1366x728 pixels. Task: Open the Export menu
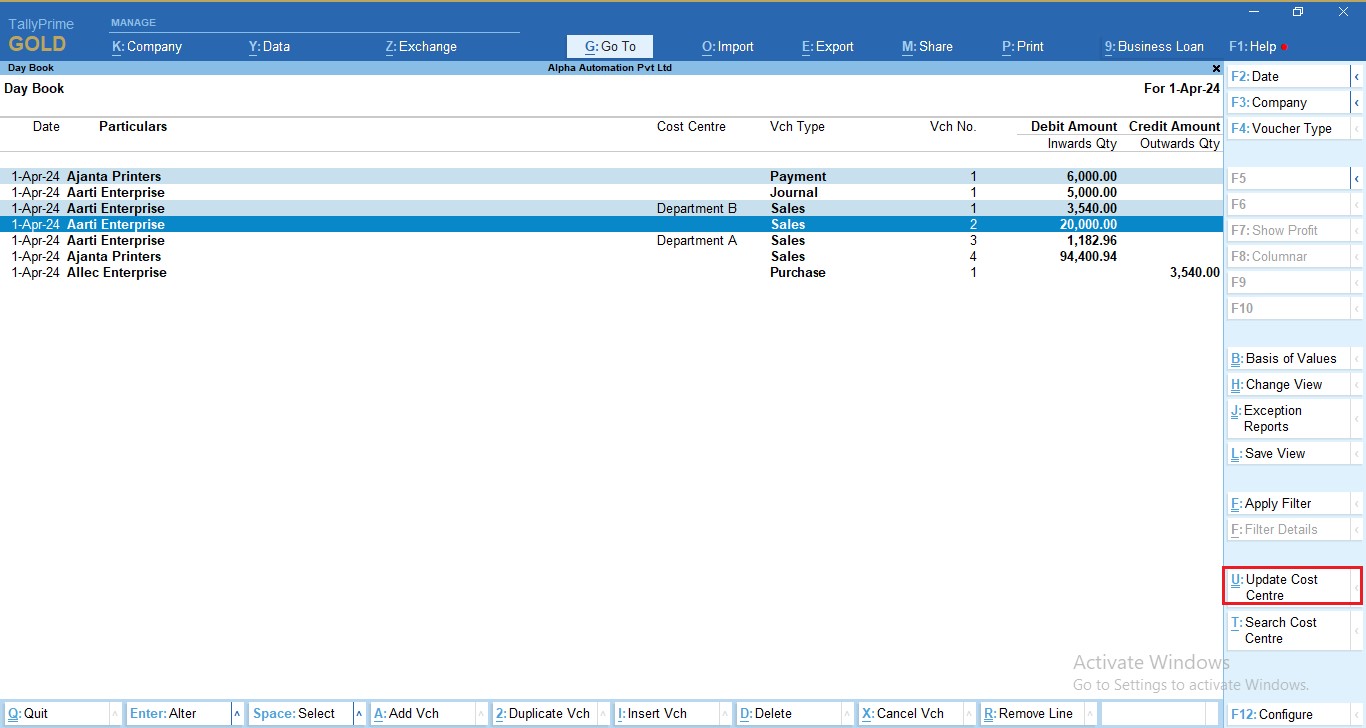(828, 46)
